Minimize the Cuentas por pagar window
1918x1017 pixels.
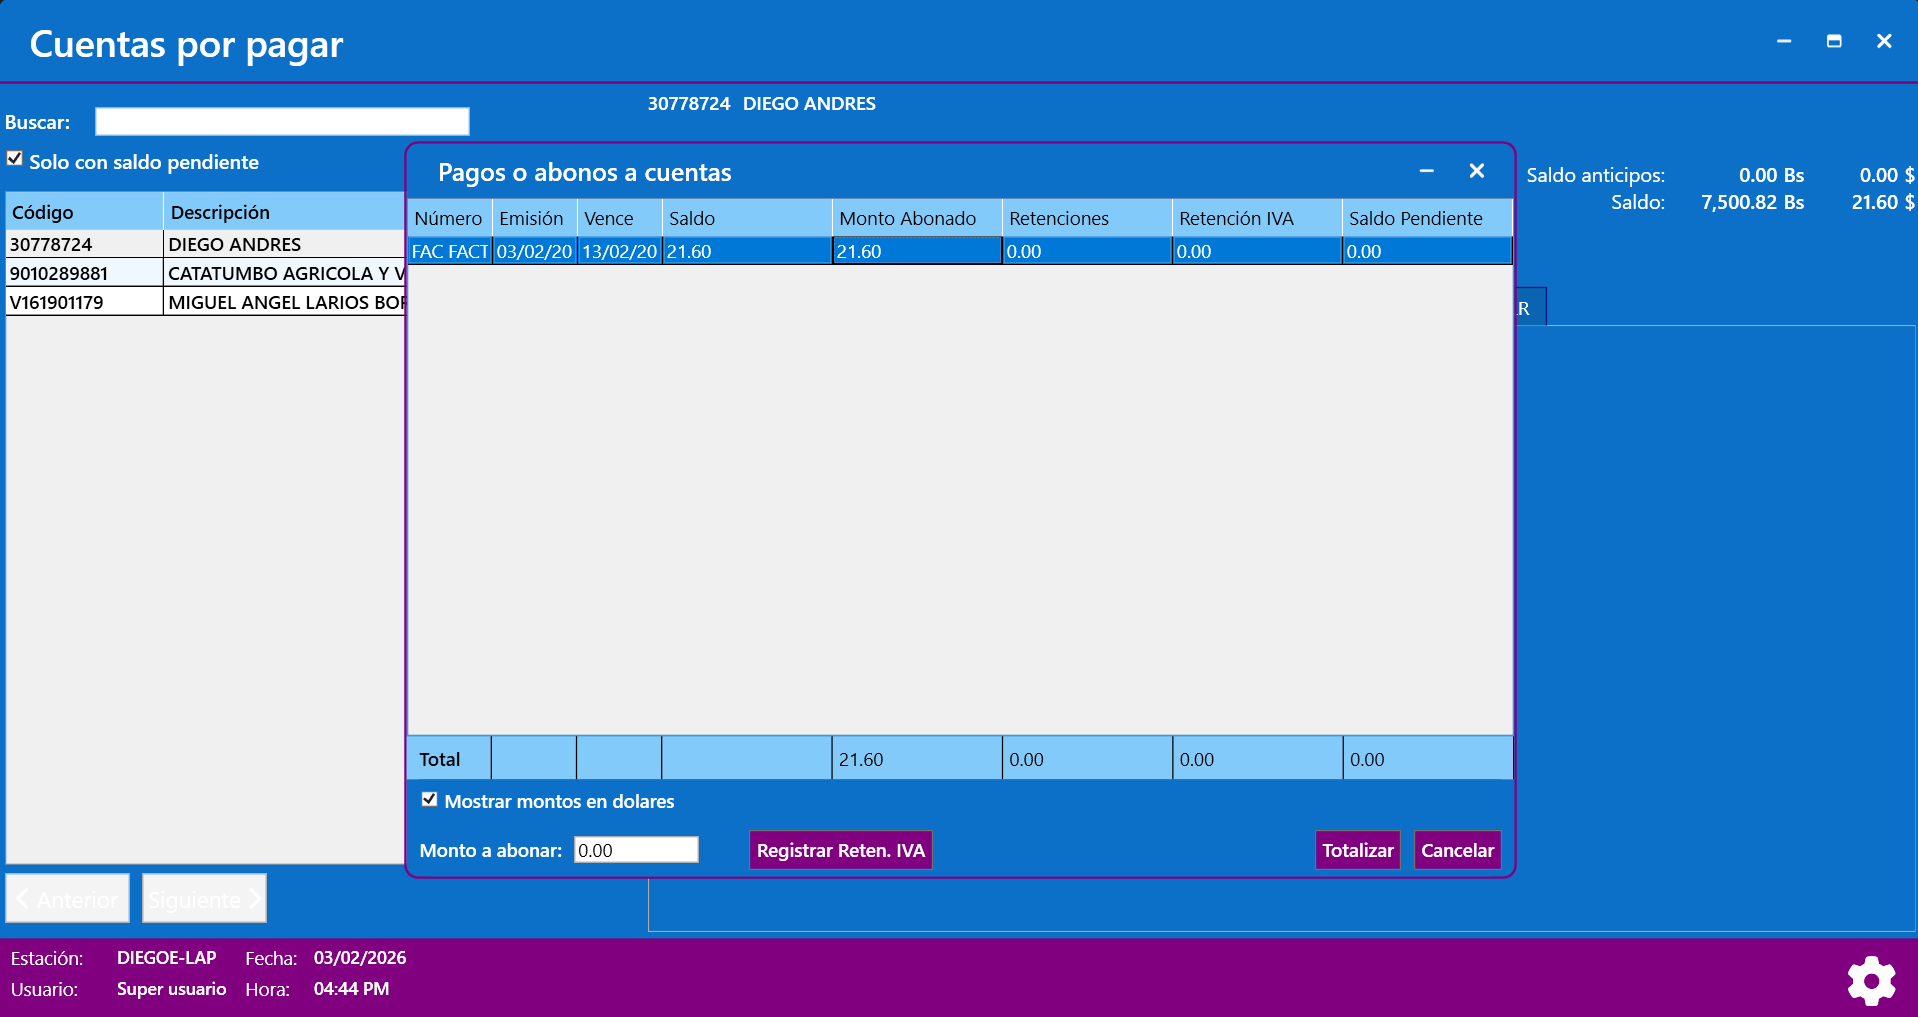coord(1783,41)
